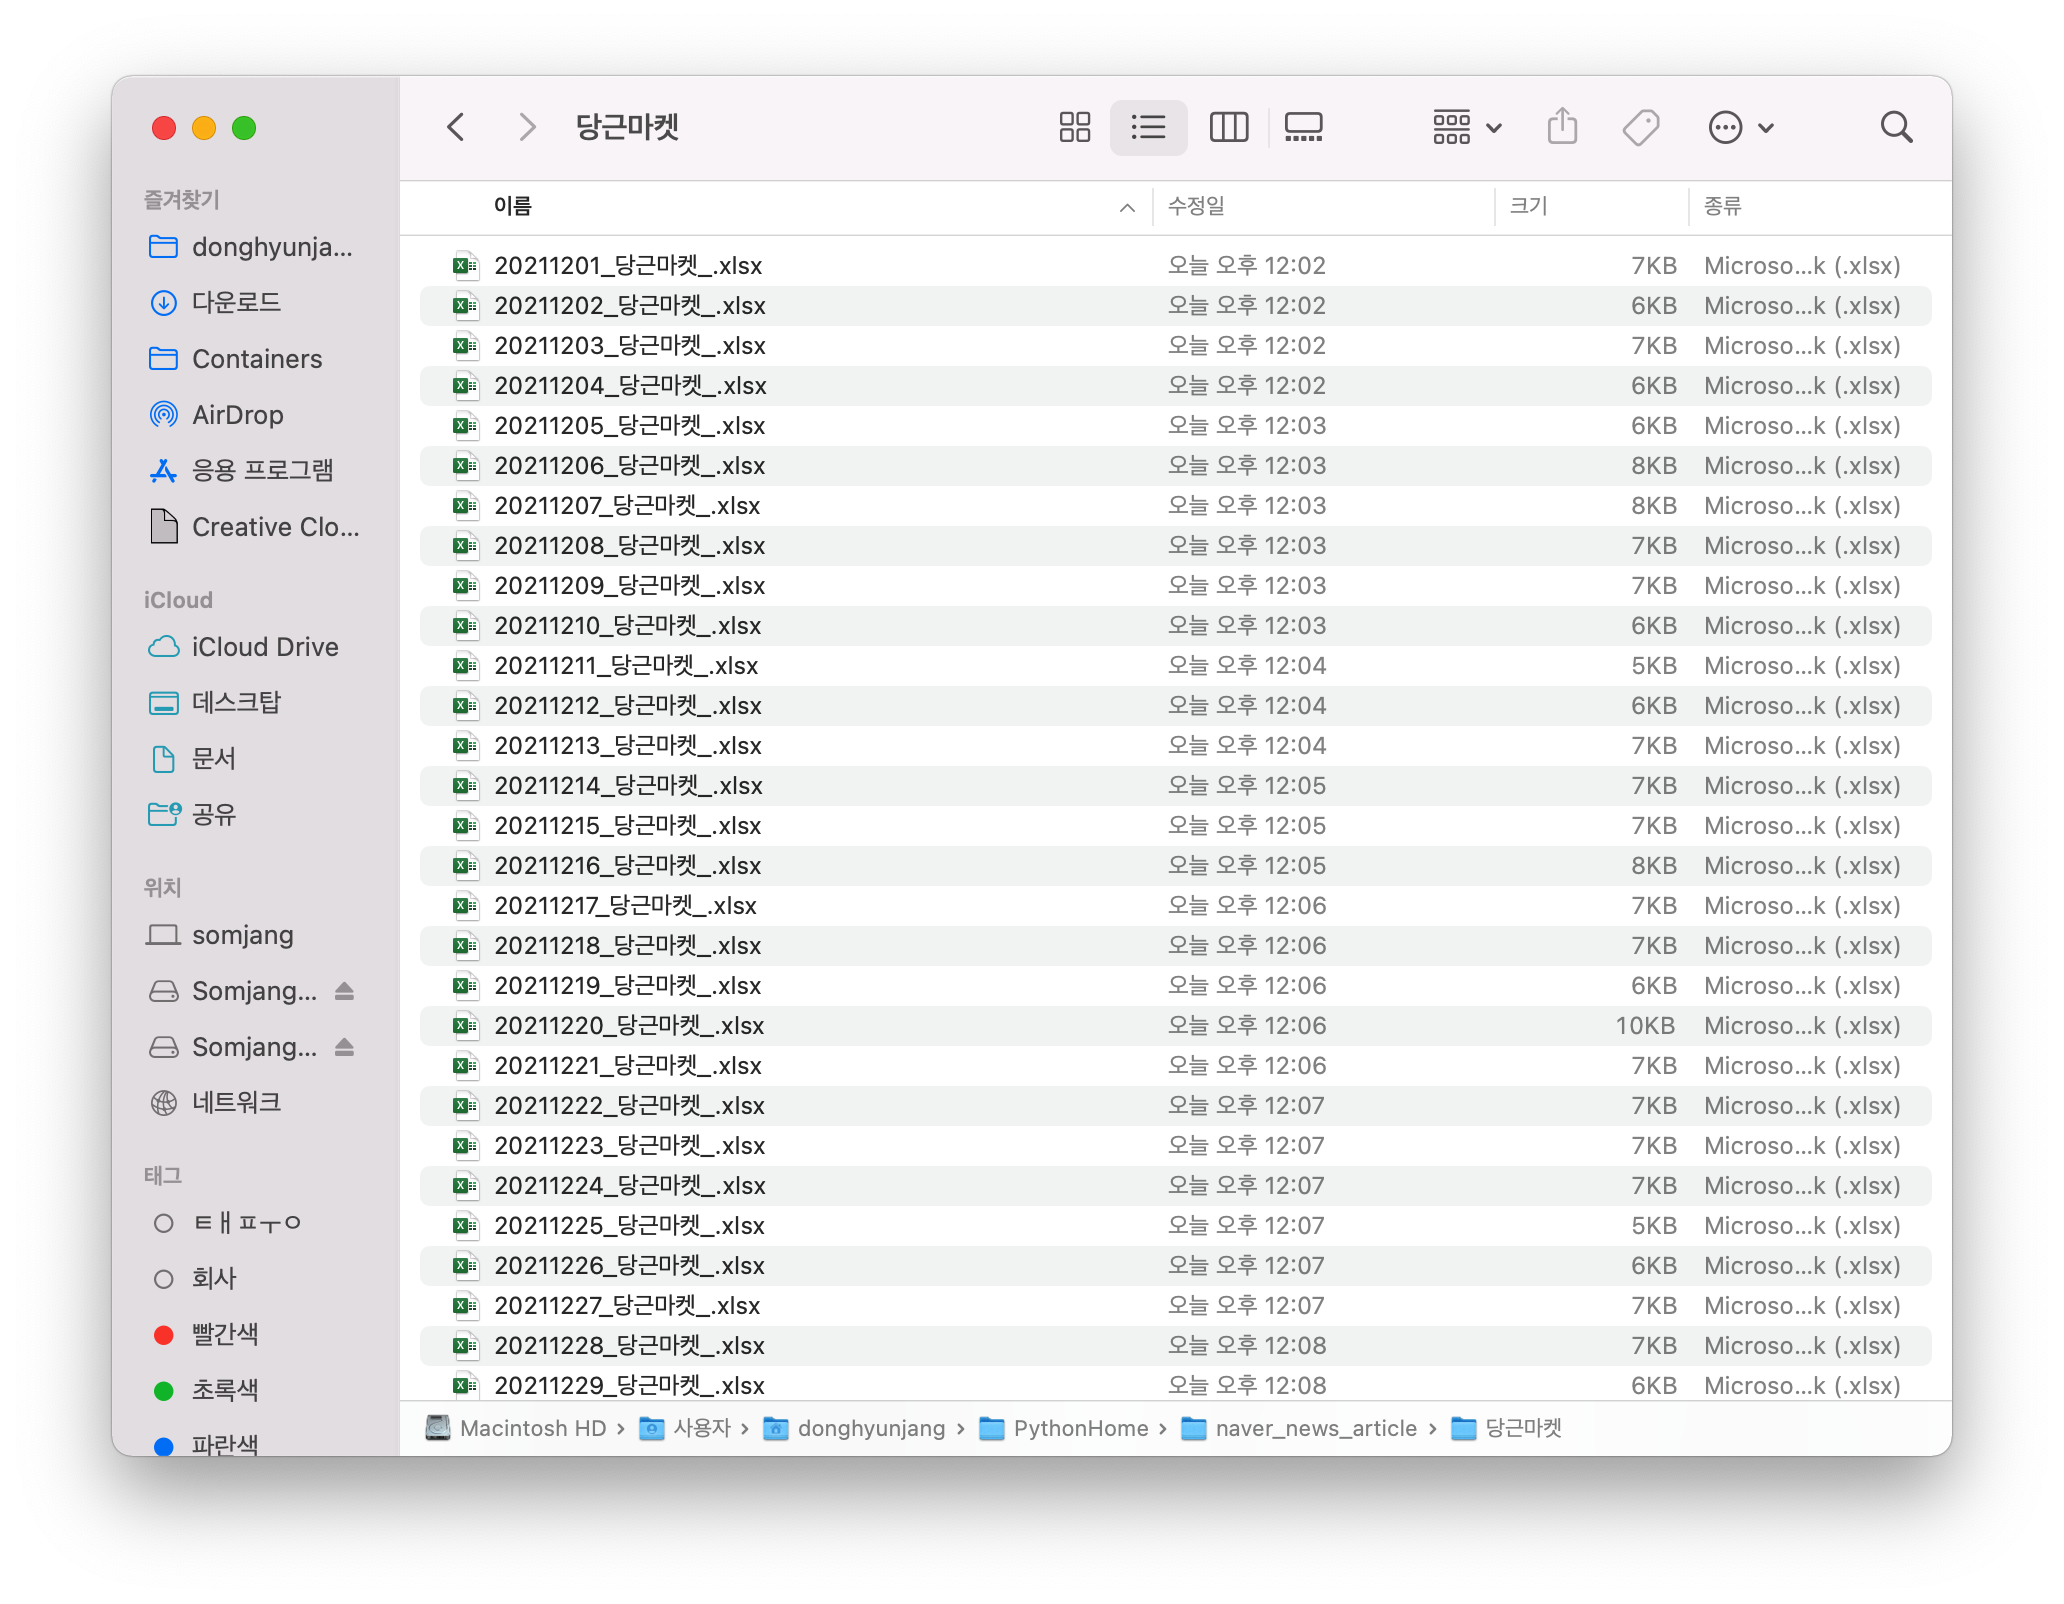Switch to icon grid view
The image size is (2064, 1604).
click(1074, 127)
